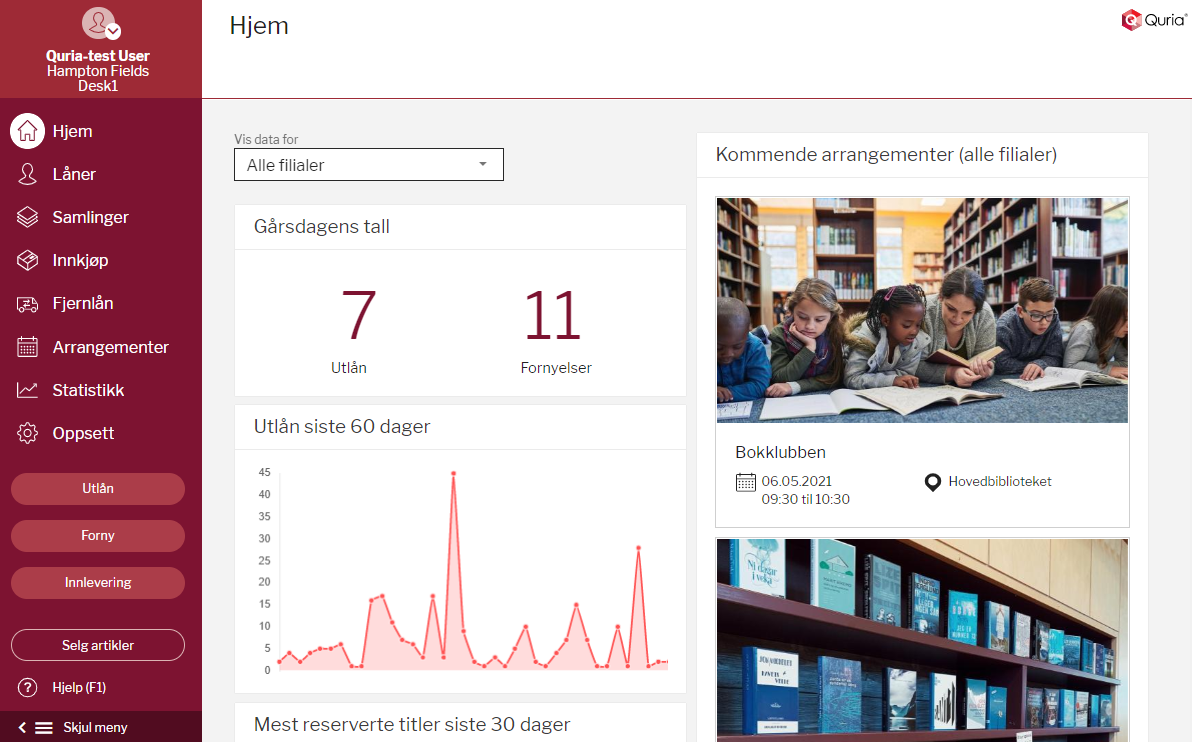Click the Desk1 label under the user name
1192x742 pixels.
coord(98,86)
